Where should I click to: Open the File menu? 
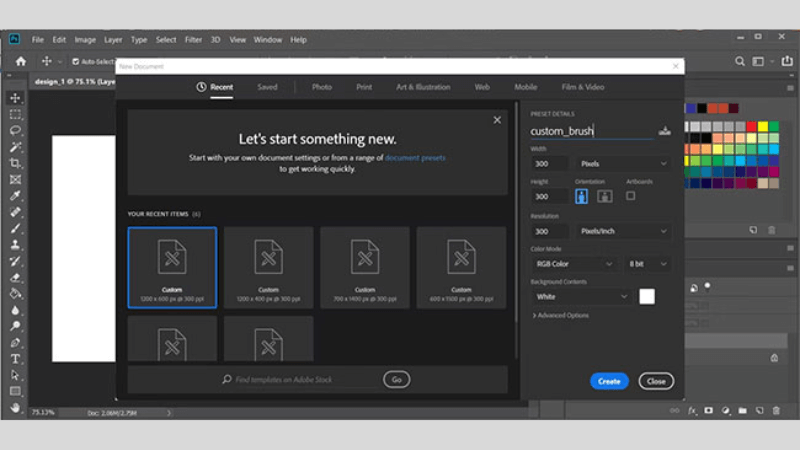pyautogui.click(x=38, y=40)
